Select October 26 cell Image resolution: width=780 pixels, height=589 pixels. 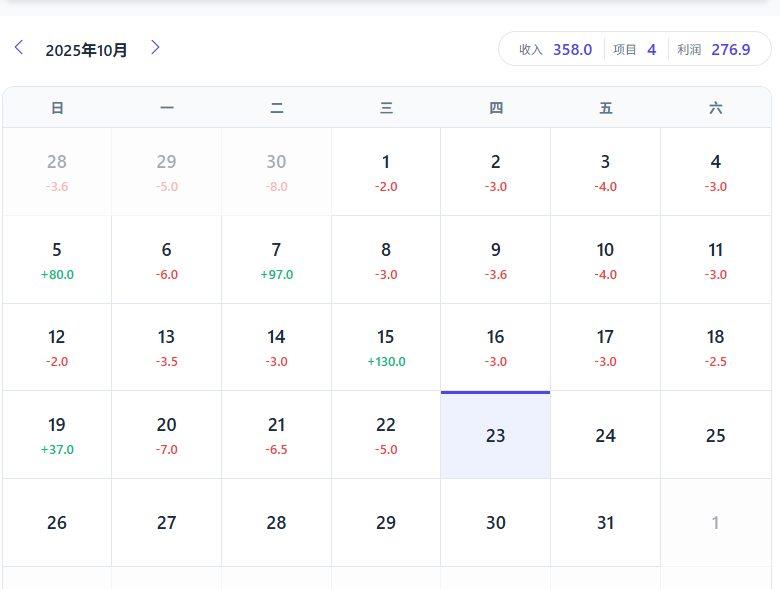[x=57, y=522]
